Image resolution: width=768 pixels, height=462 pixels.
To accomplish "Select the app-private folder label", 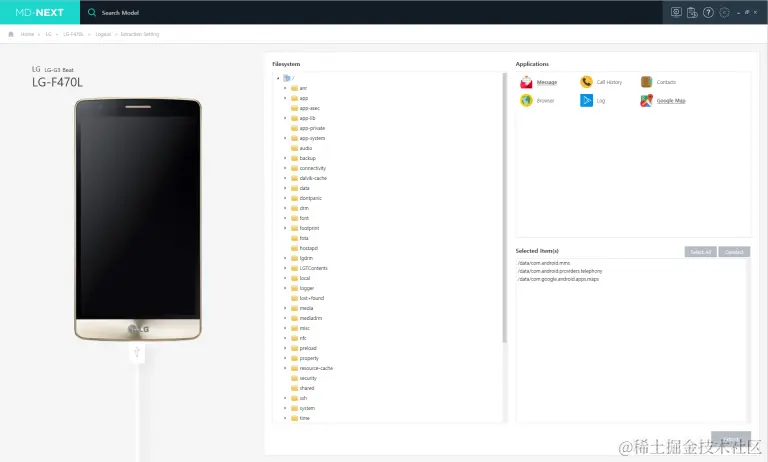I will pos(312,128).
